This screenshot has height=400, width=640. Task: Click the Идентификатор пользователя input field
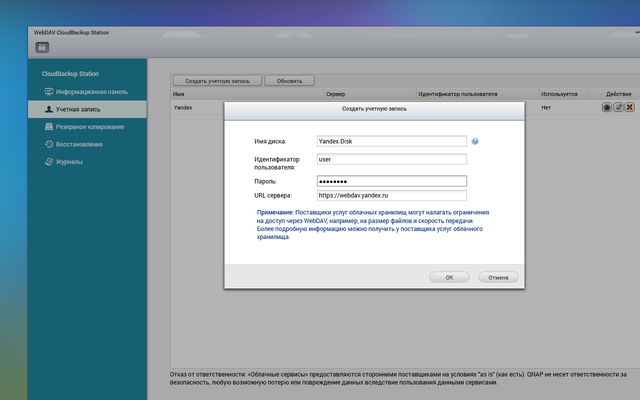coord(391,159)
